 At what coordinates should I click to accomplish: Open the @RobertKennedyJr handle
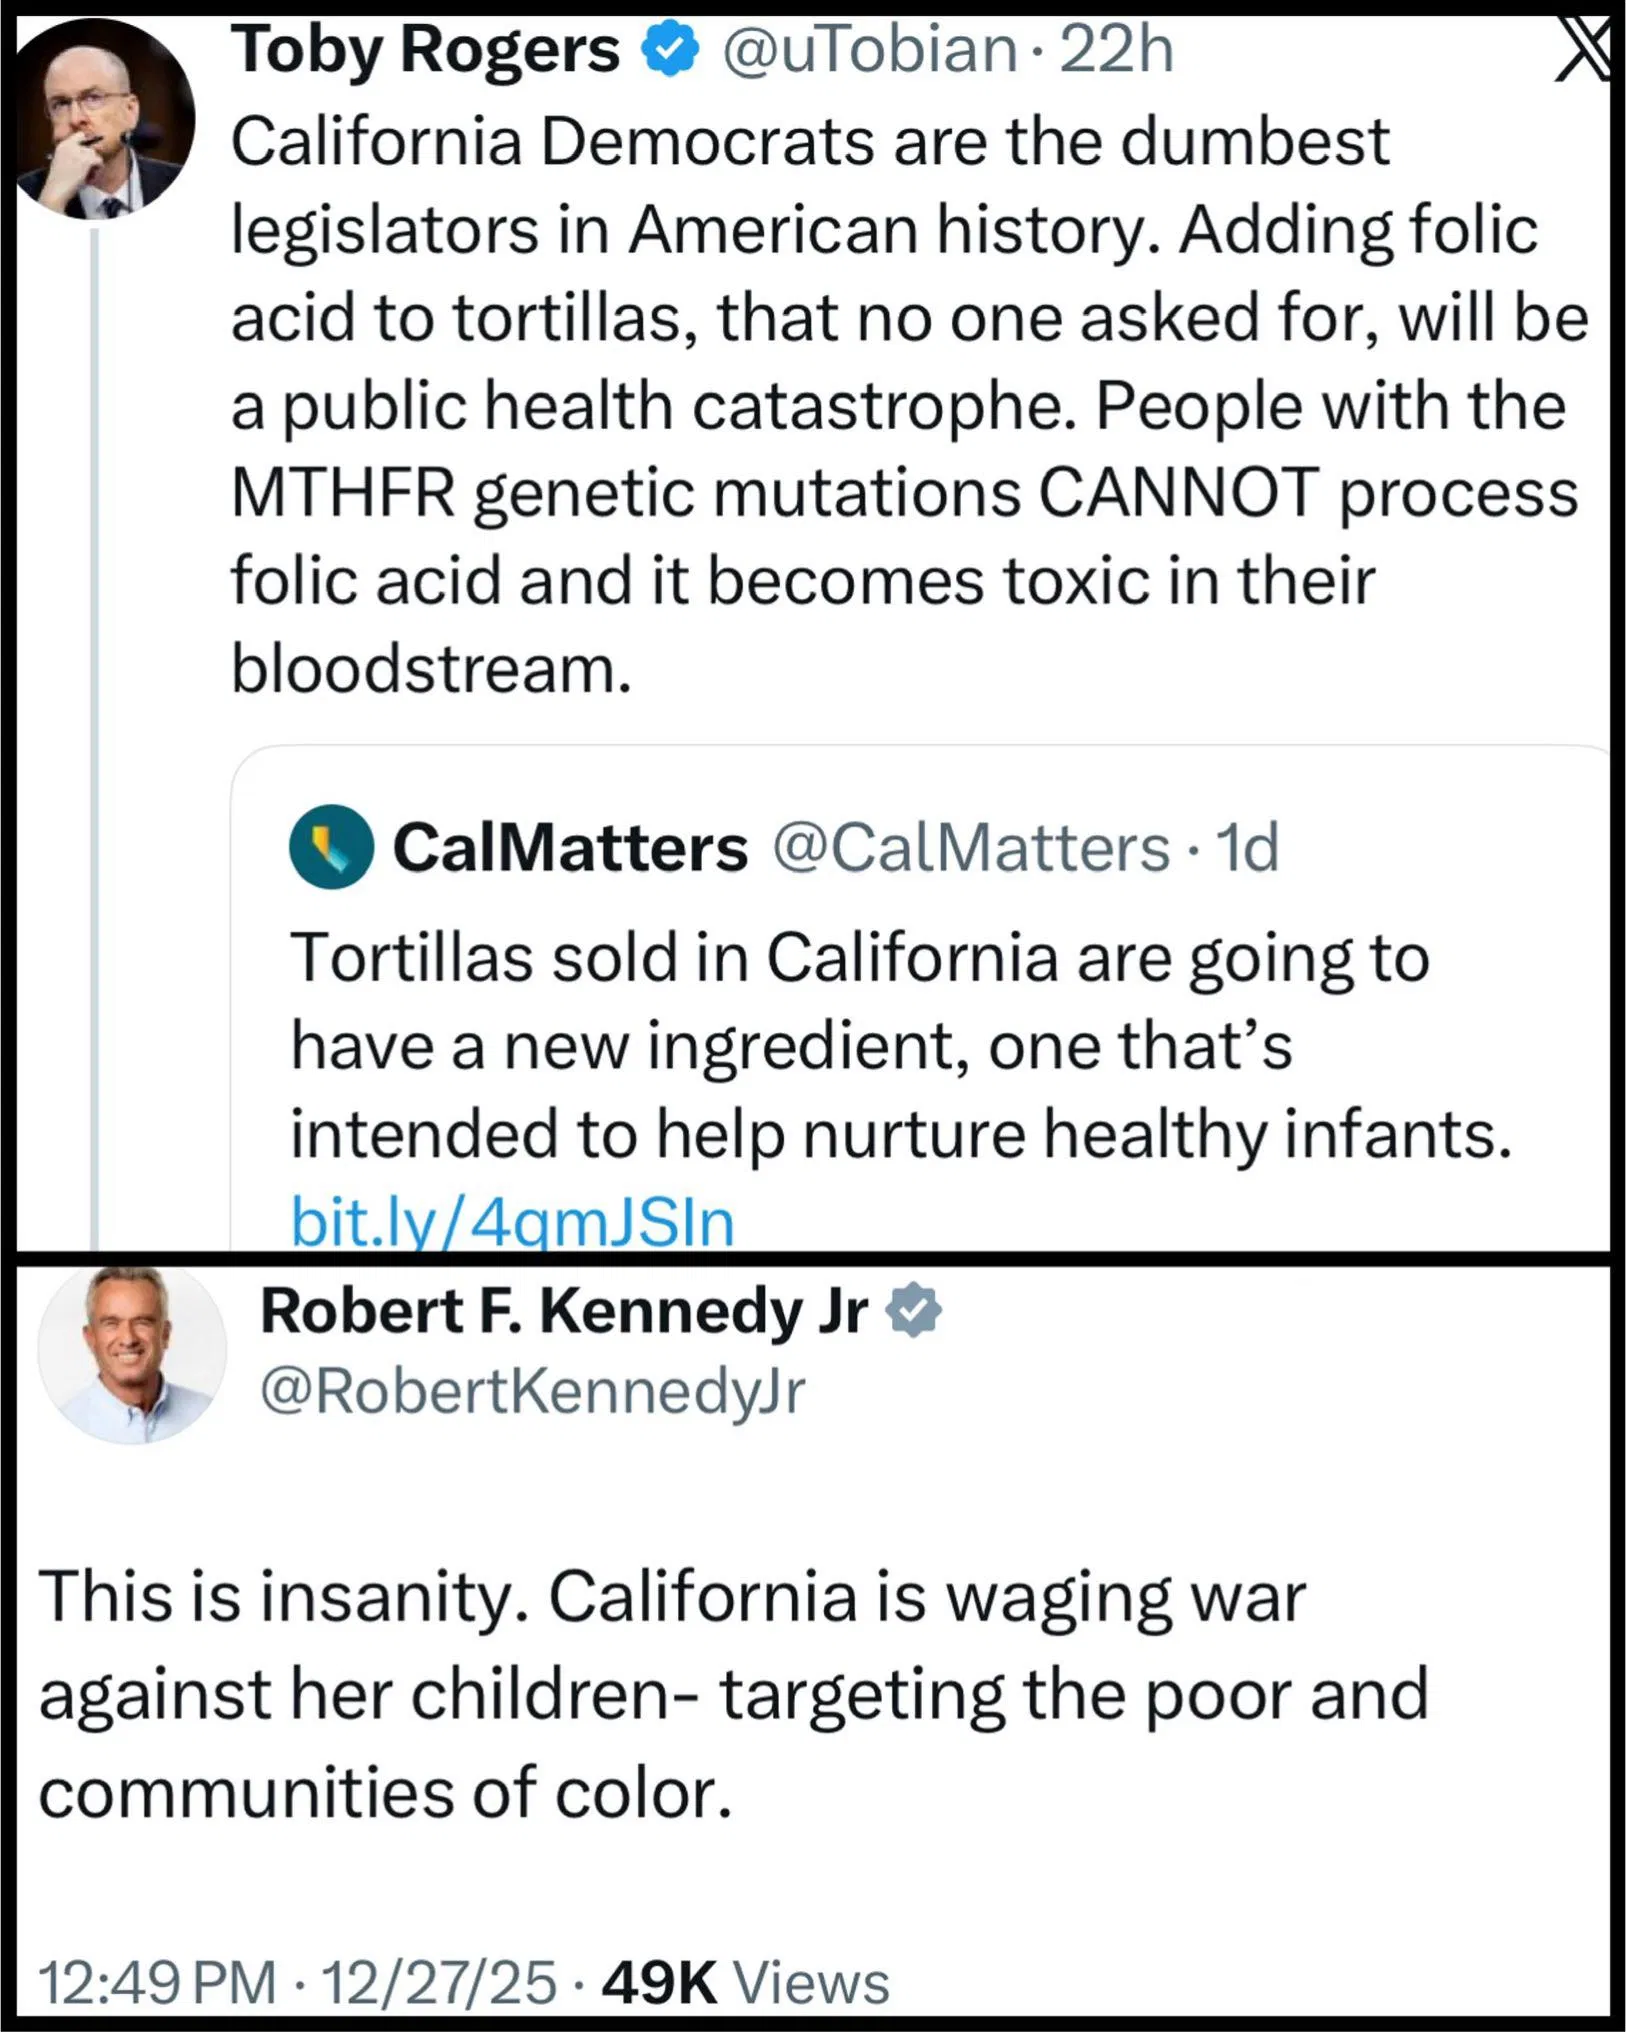(x=532, y=1391)
